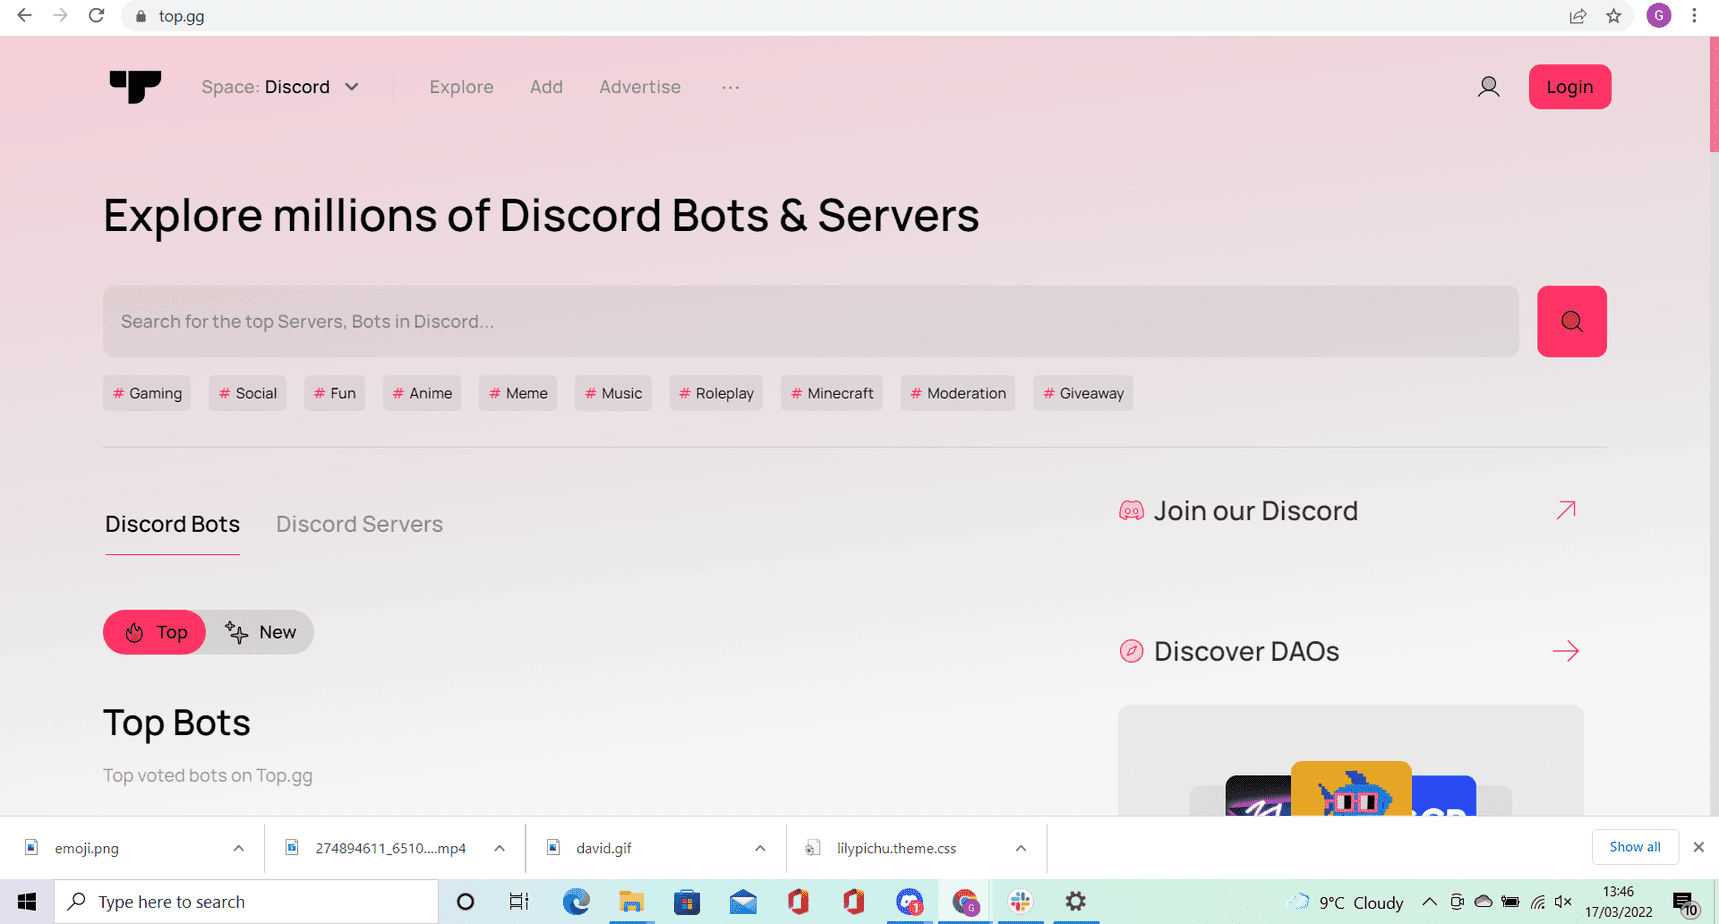Image resolution: width=1719 pixels, height=924 pixels.
Task: Filter by the Moderation tag
Action: (958, 393)
